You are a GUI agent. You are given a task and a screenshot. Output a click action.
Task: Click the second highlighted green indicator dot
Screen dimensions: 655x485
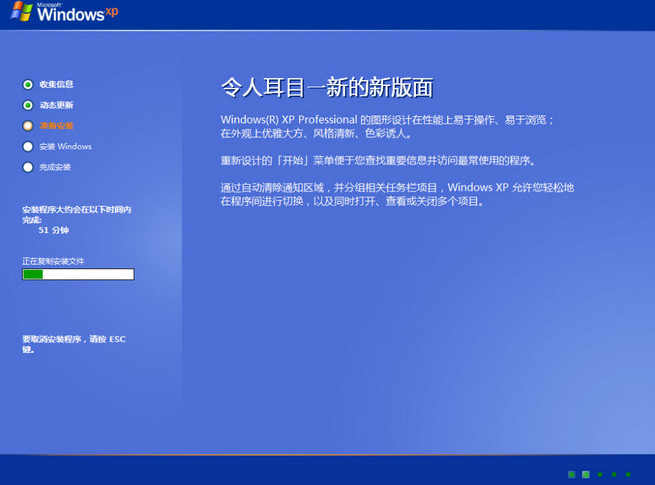click(586, 474)
